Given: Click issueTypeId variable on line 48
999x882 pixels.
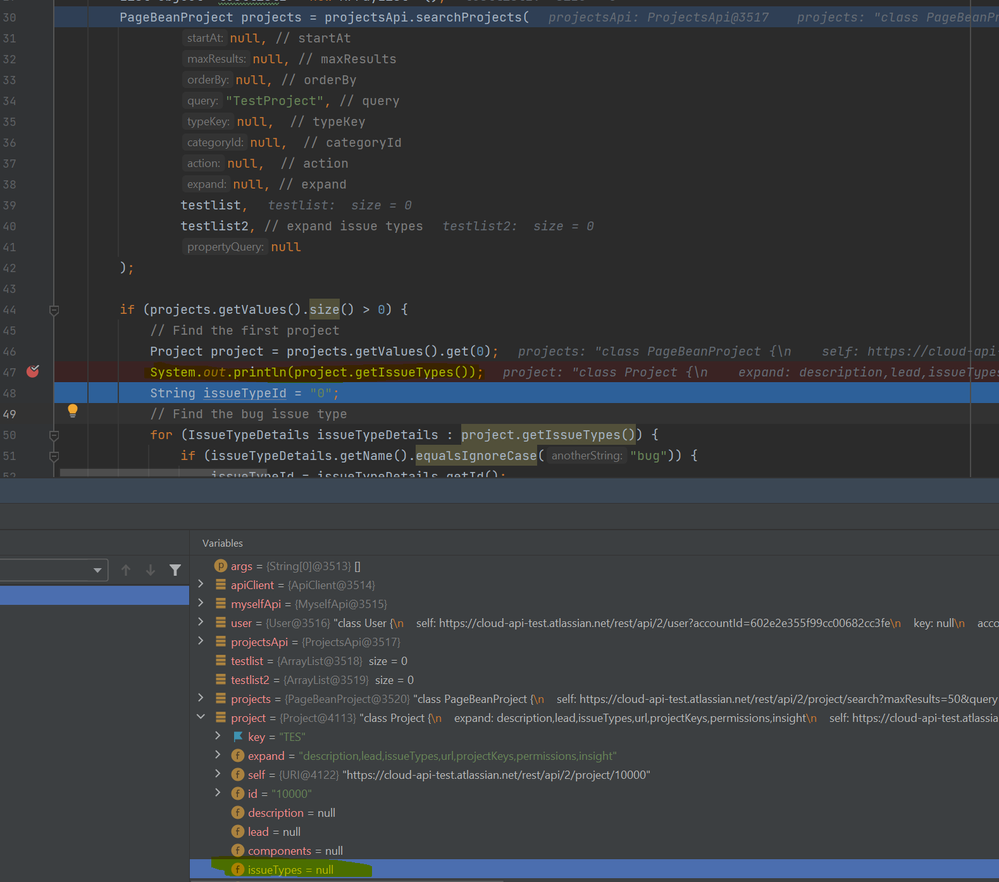Looking at the screenshot, I should (245, 393).
